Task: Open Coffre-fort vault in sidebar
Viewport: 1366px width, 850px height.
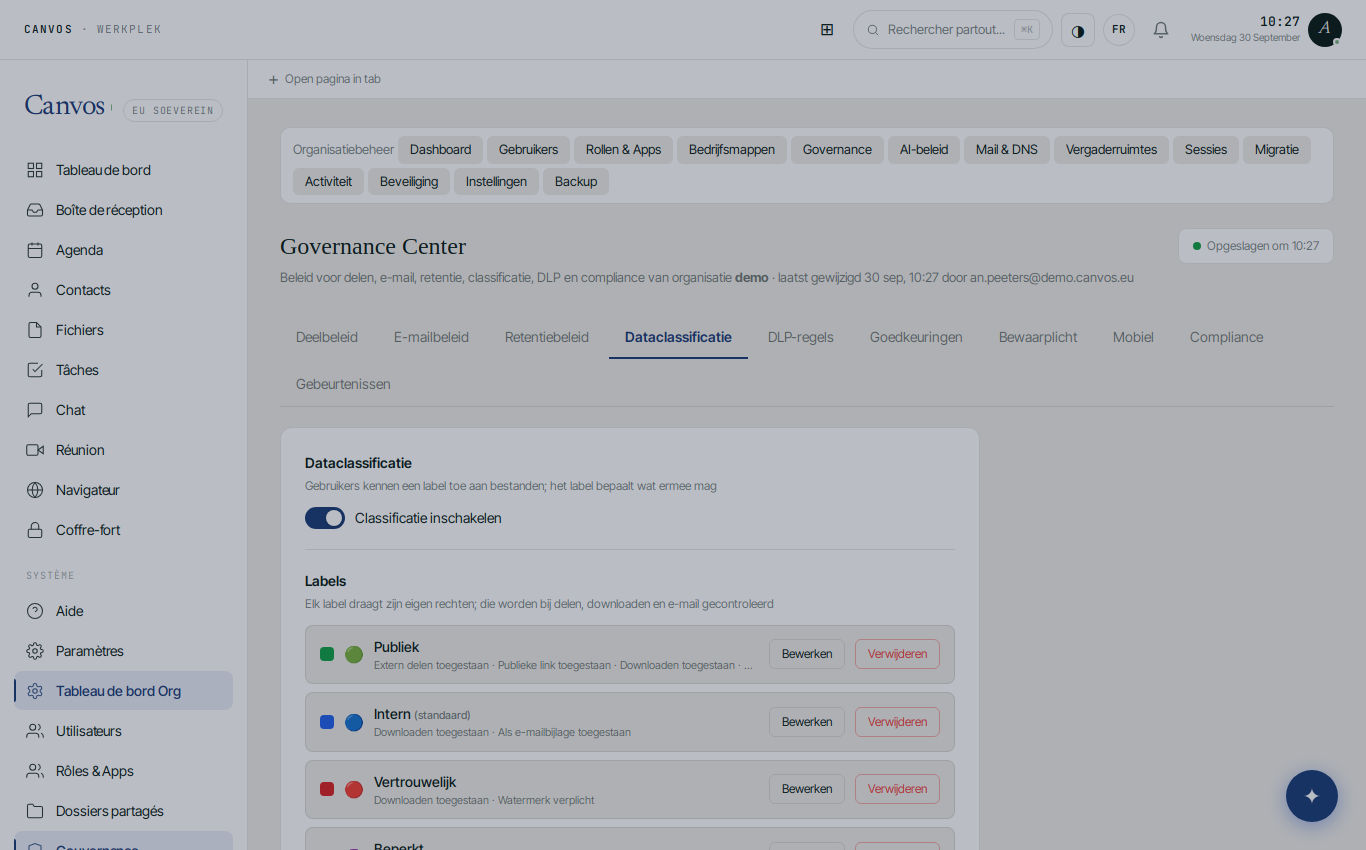Action: pyautogui.click(x=123, y=530)
